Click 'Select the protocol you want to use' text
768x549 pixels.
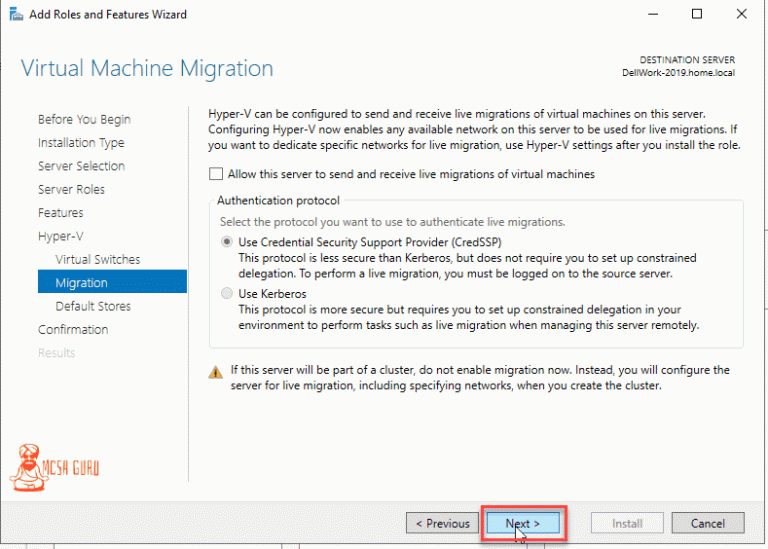pos(392,222)
